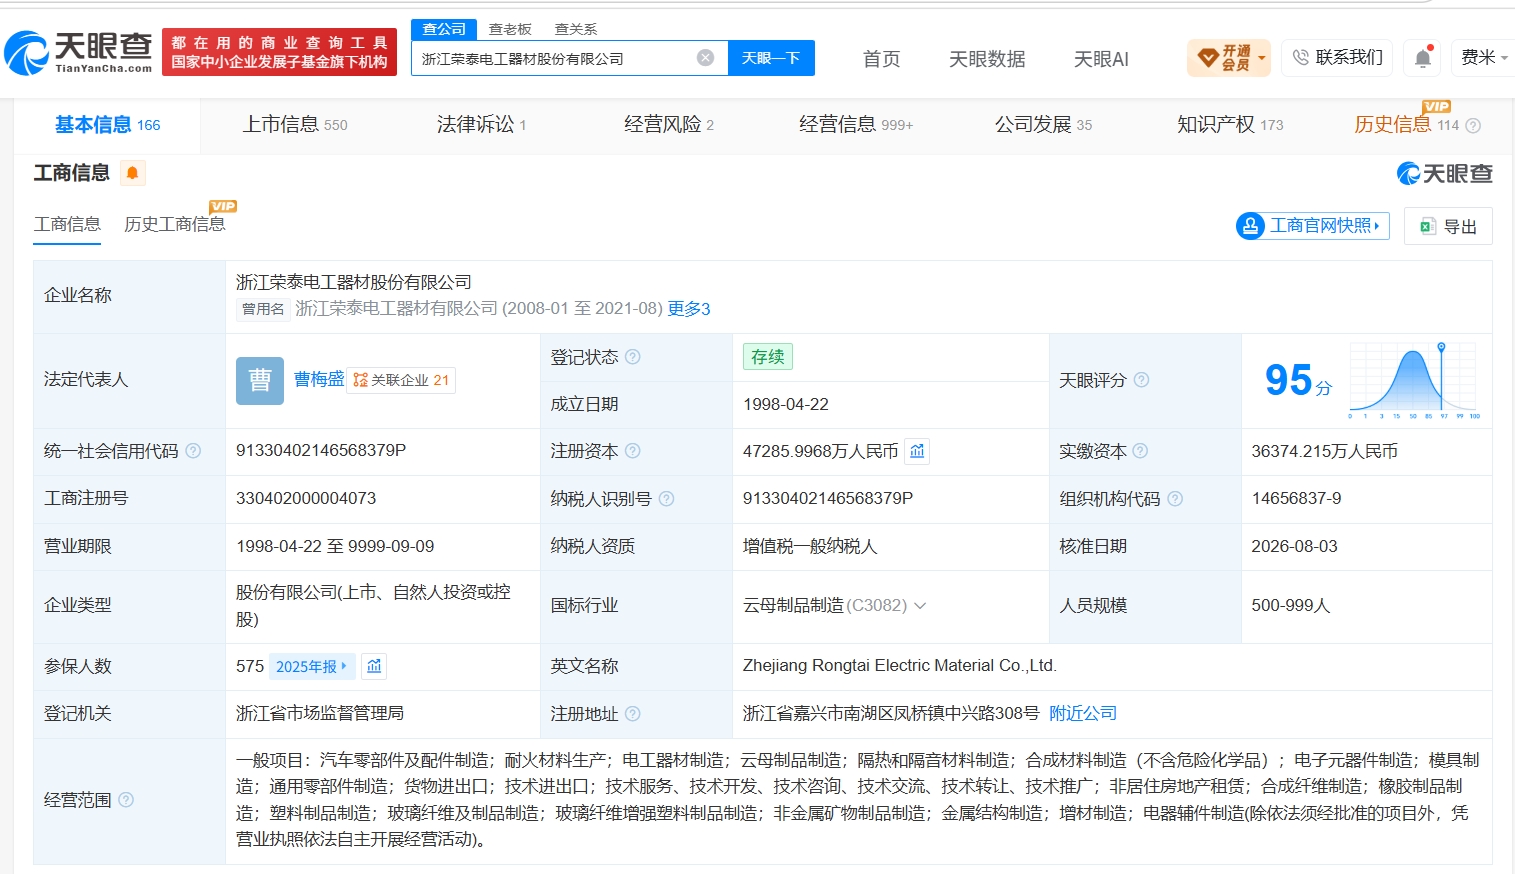Viewport: 1515px width, 874px height.
Task: Clear the search box text
Action: pyautogui.click(x=705, y=58)
